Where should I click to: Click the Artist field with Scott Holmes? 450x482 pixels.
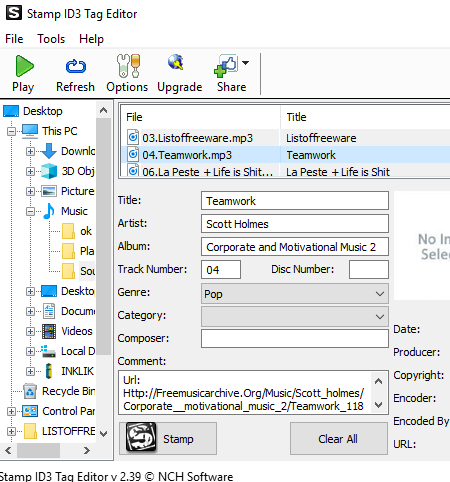(x=295, y=224)
